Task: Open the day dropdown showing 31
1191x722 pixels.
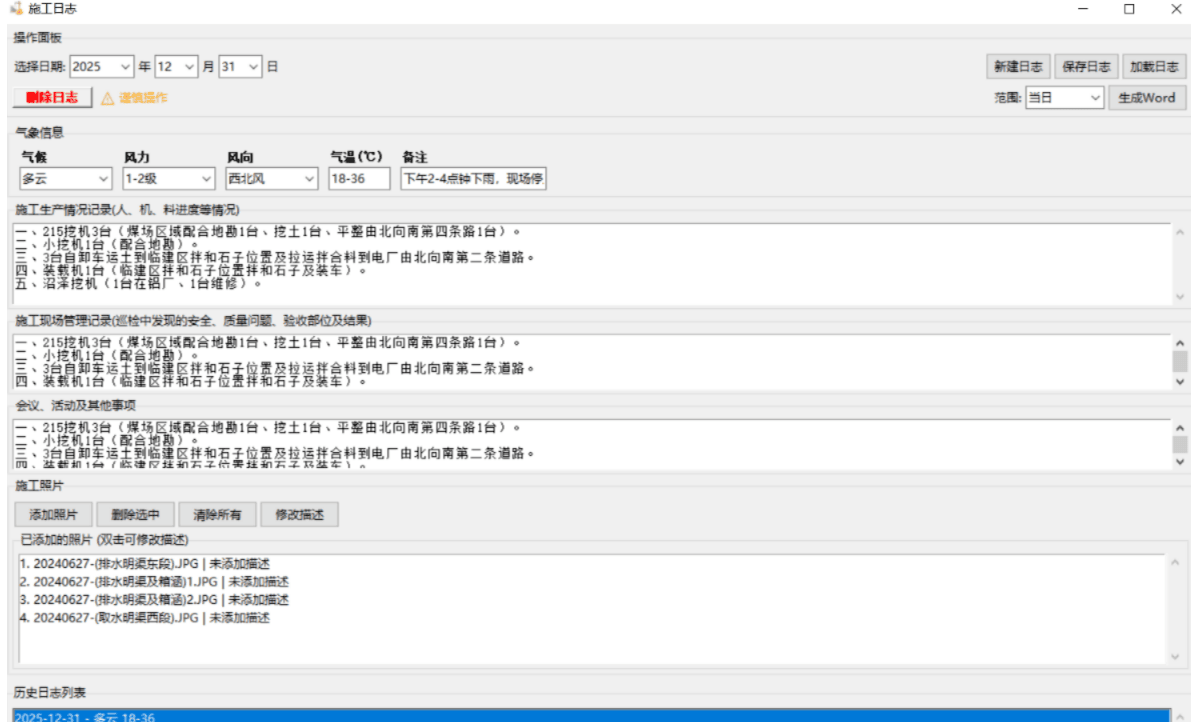Action: [x=241, y=67]
